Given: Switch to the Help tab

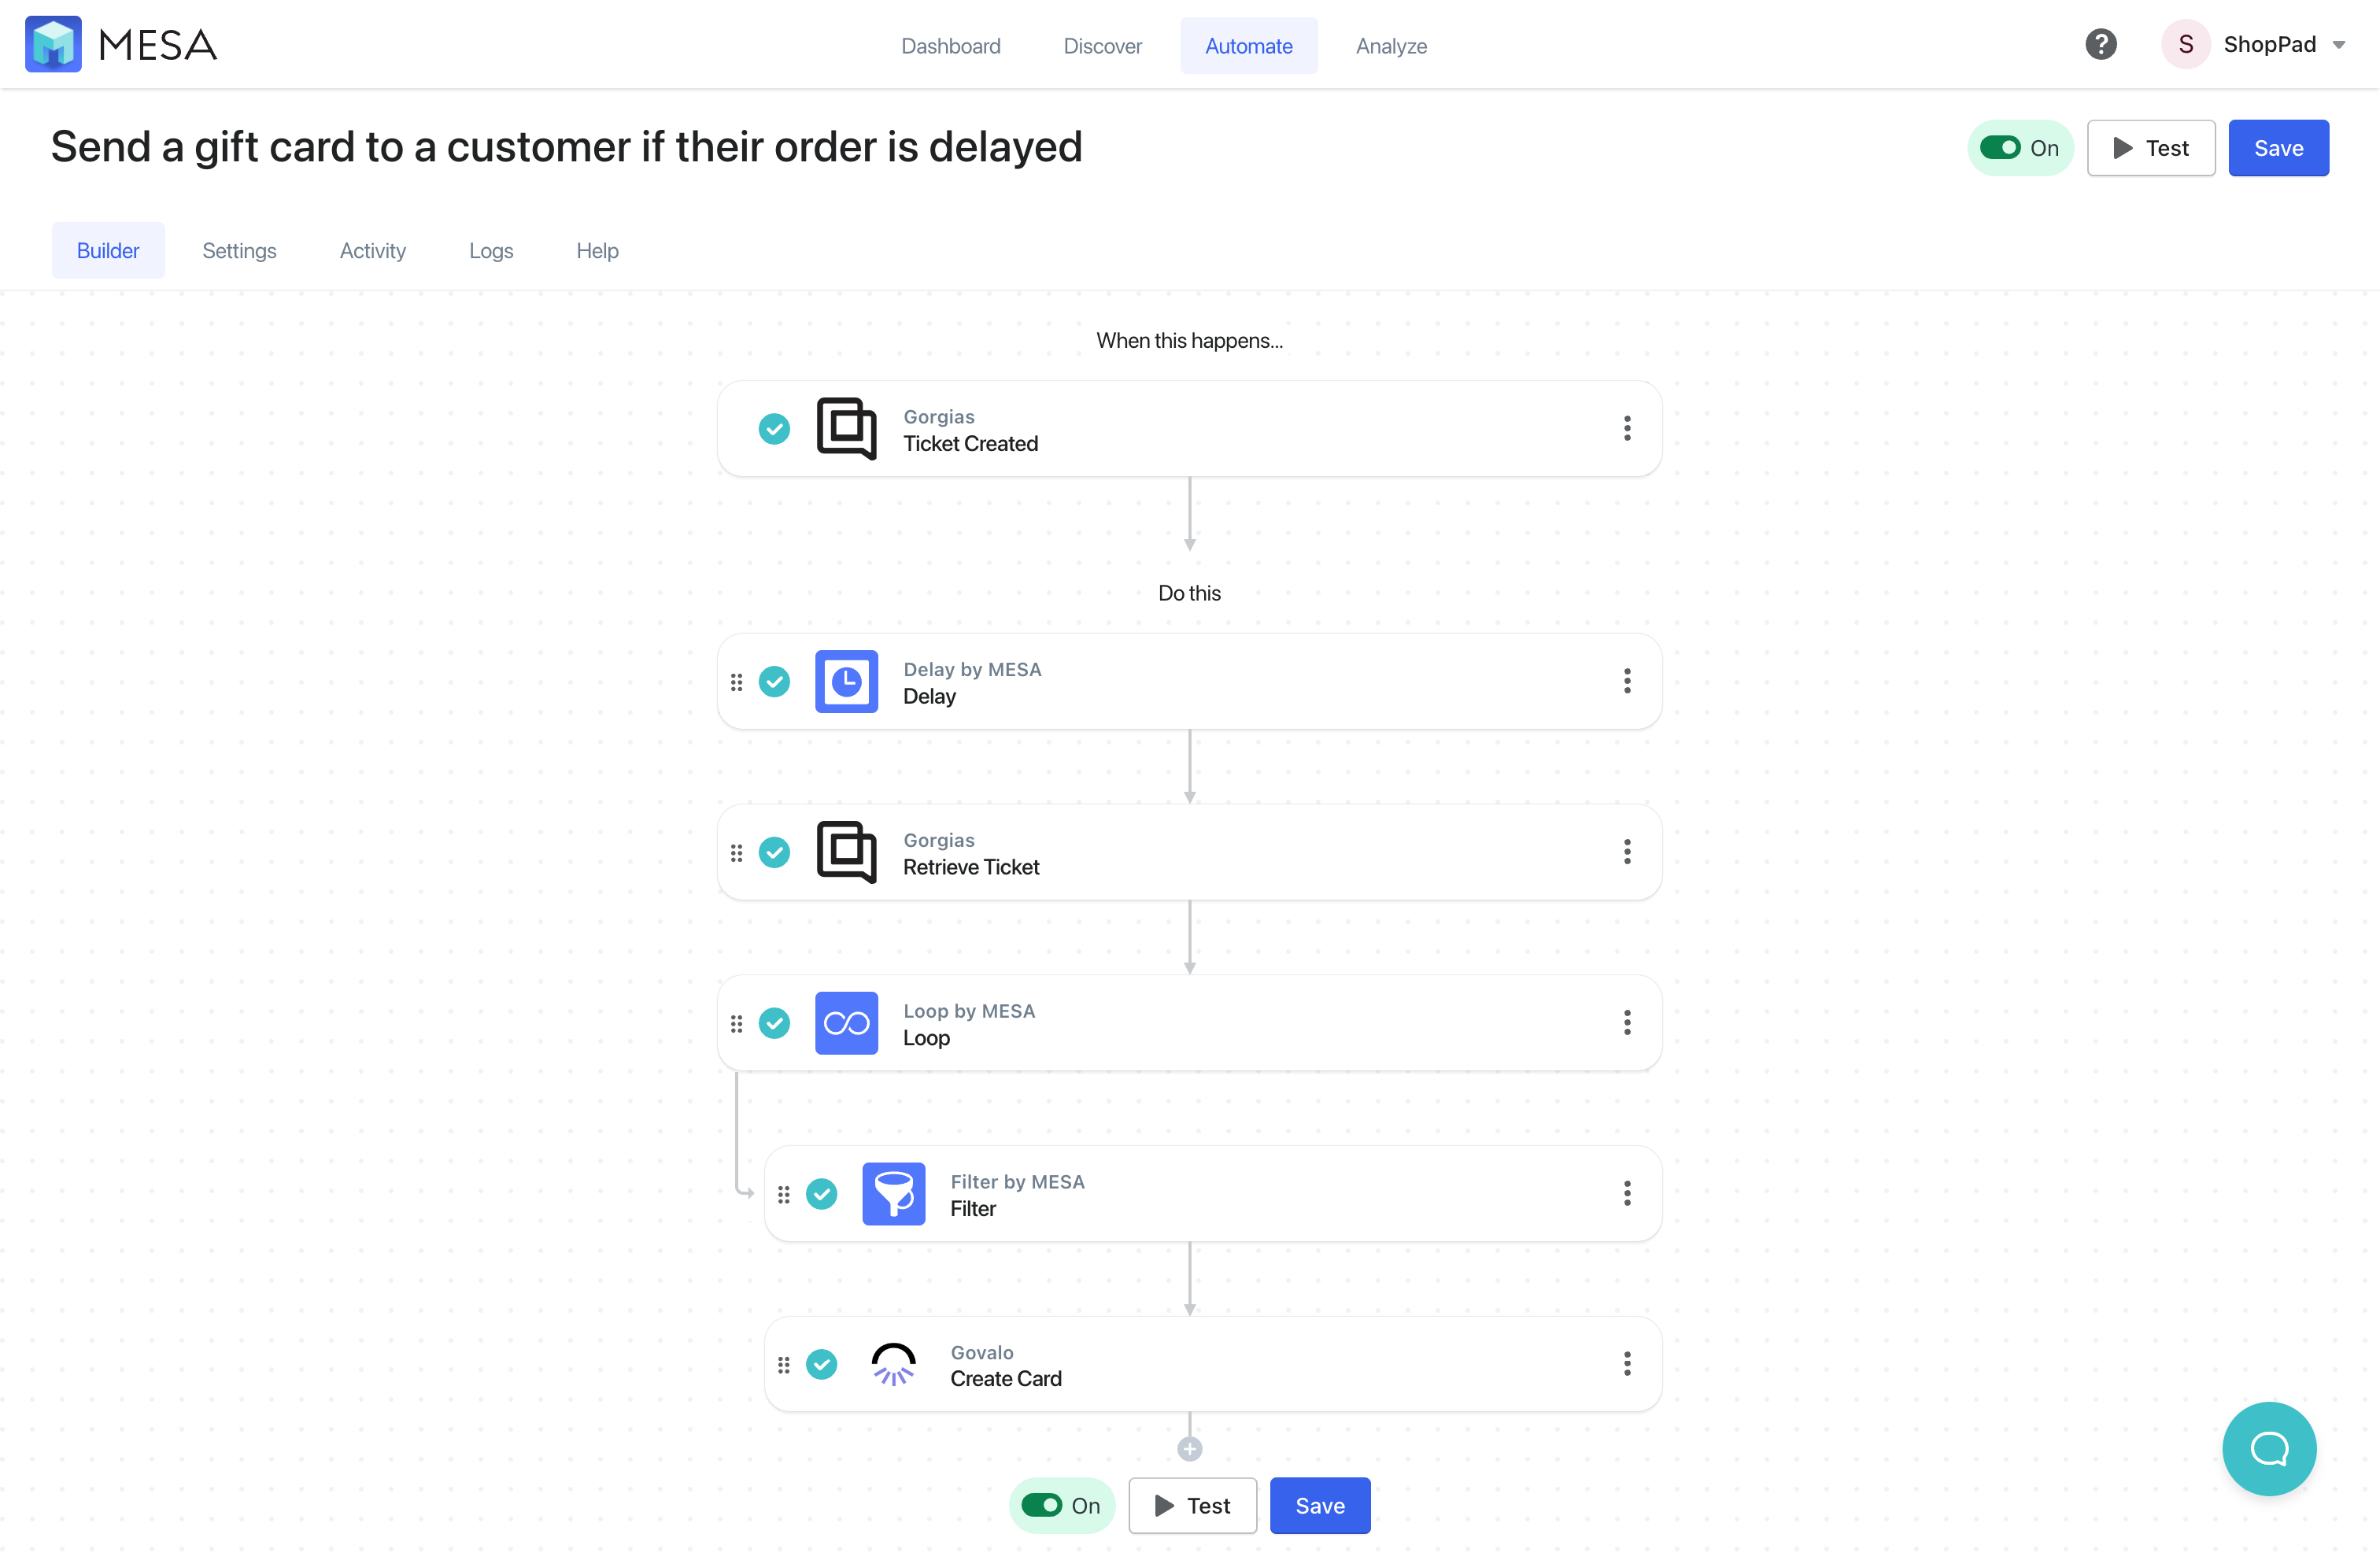Looking at the screenshot, I should point(597,250).
